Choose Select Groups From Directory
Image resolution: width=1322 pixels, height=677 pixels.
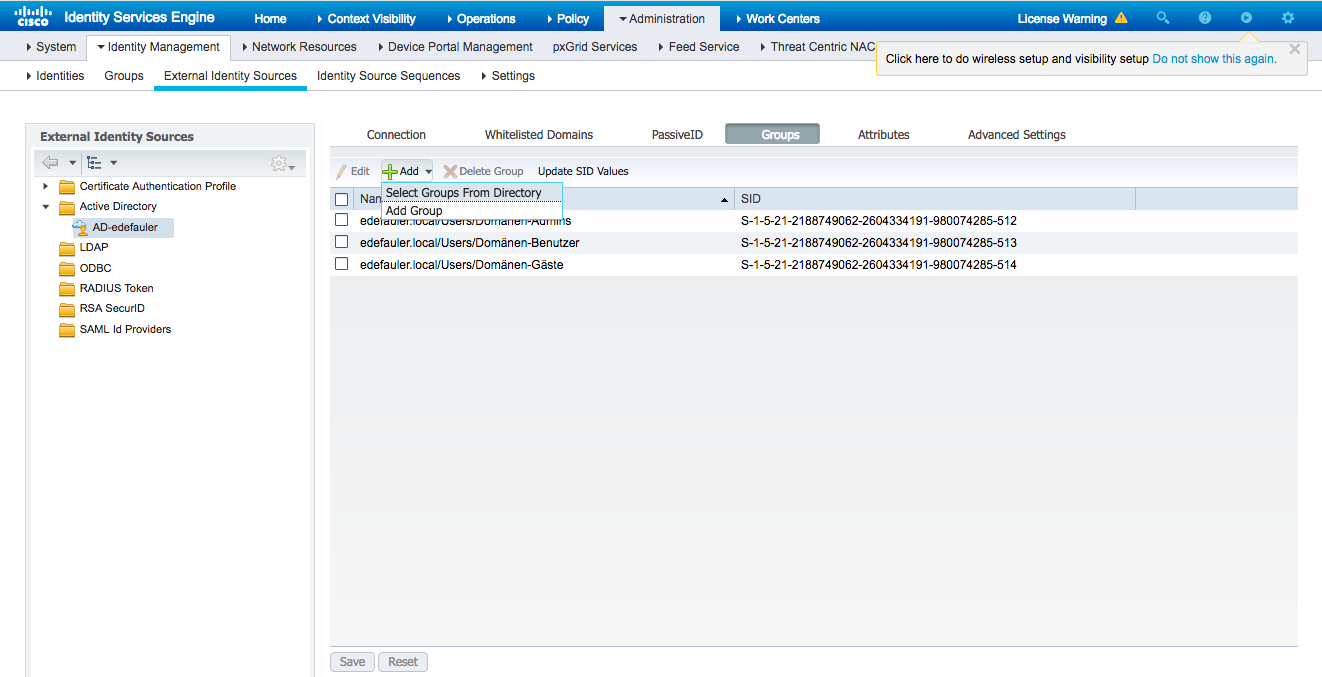(x=472, y=192)
